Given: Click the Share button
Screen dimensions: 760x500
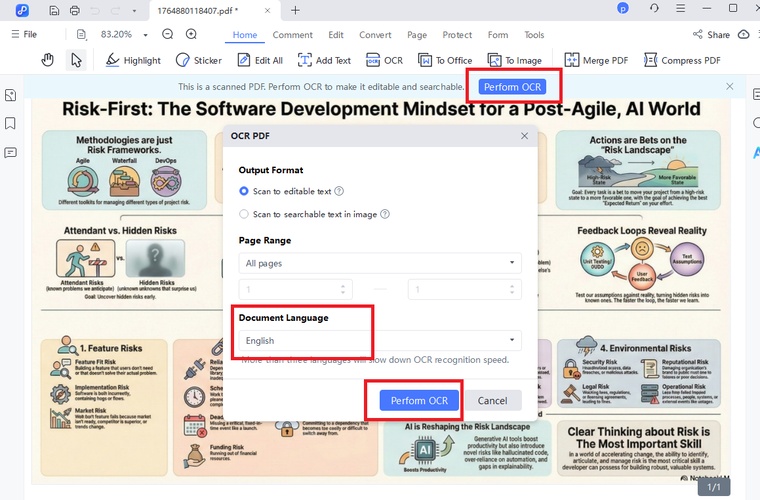Looking at the screenshot, I should (x=711, y=34).
